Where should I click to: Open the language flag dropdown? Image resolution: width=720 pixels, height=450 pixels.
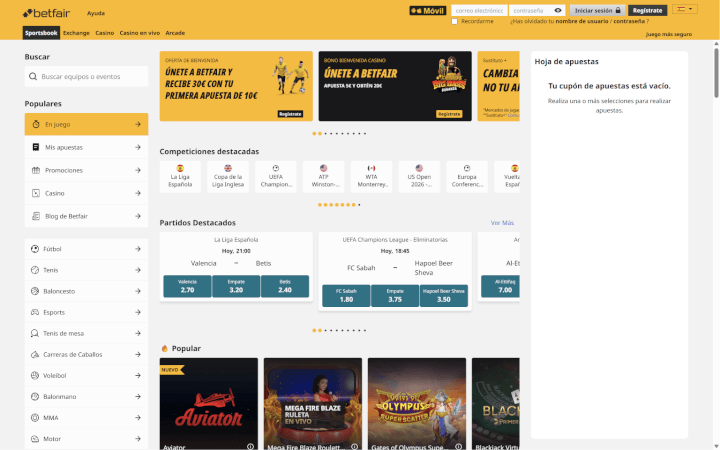685,9
